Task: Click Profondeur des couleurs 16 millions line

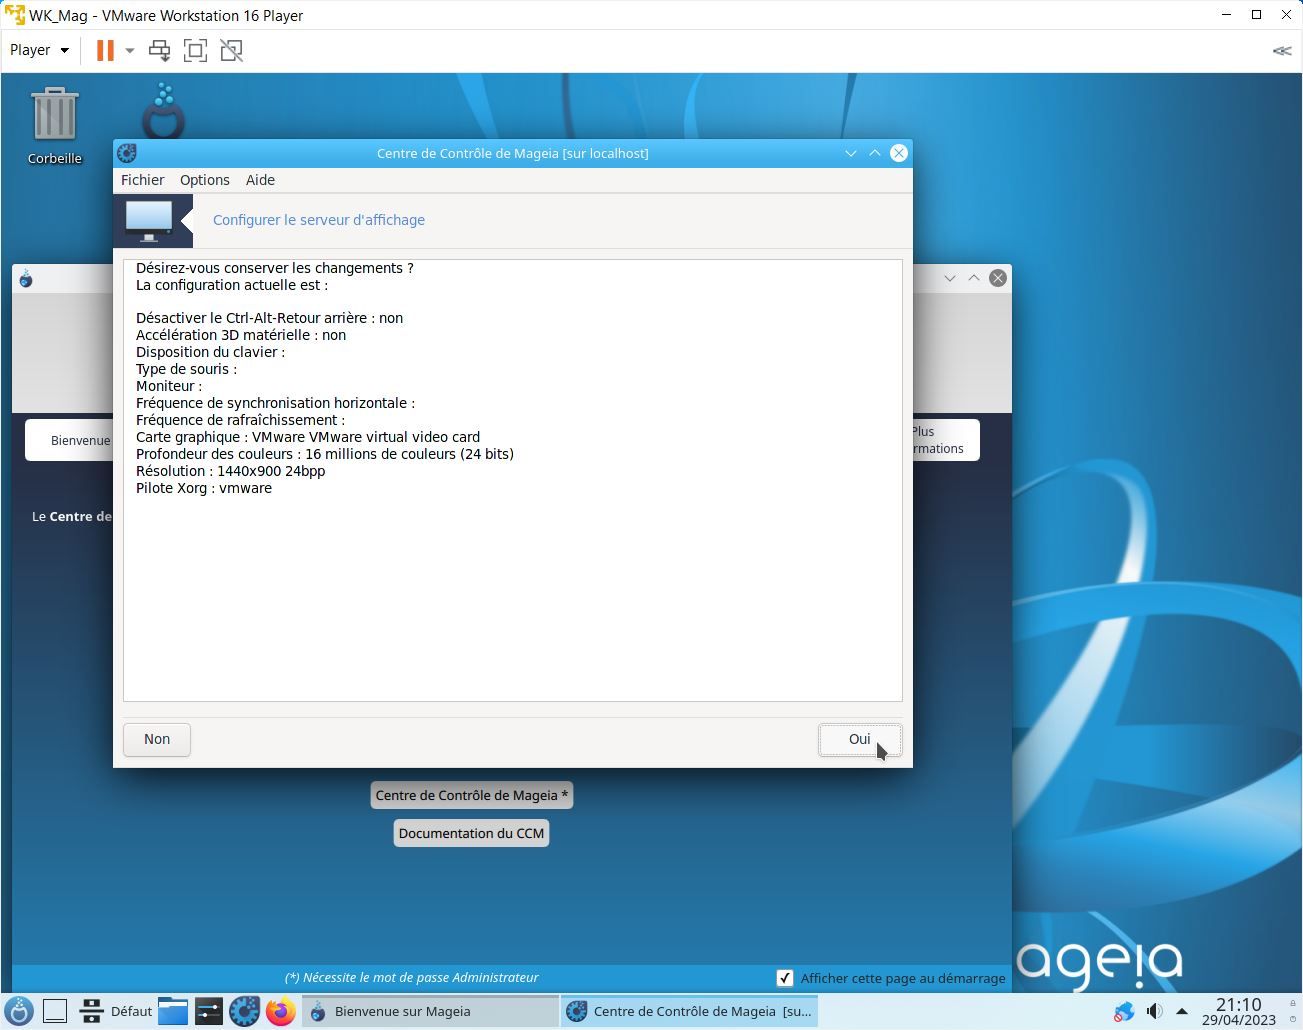Action: pyautogui.click(x=325, y=454)
